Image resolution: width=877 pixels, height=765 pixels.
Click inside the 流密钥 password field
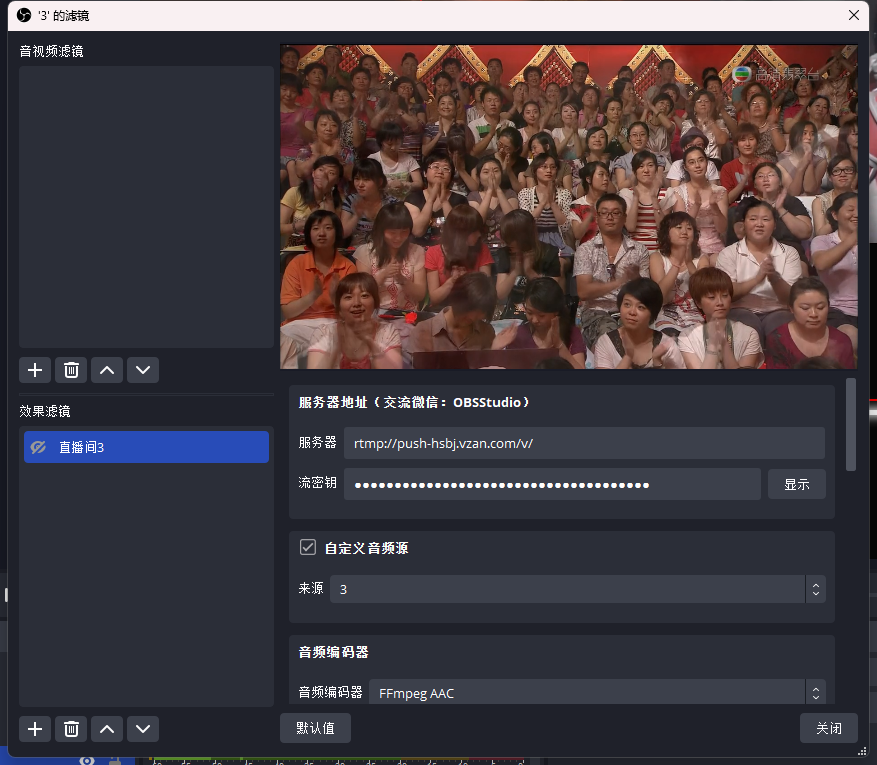click(551, 484)
